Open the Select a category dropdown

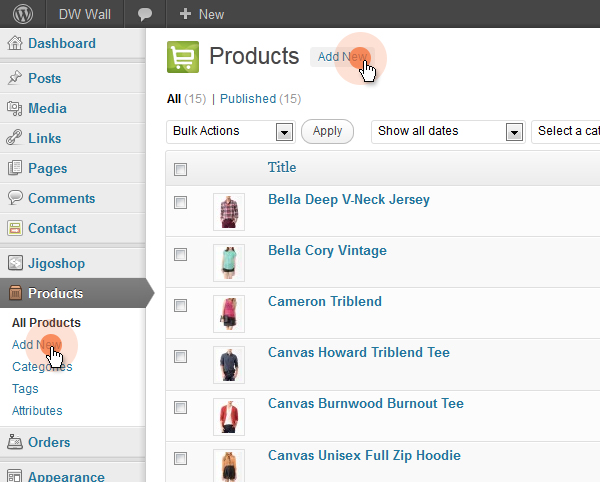coord(566,132)
